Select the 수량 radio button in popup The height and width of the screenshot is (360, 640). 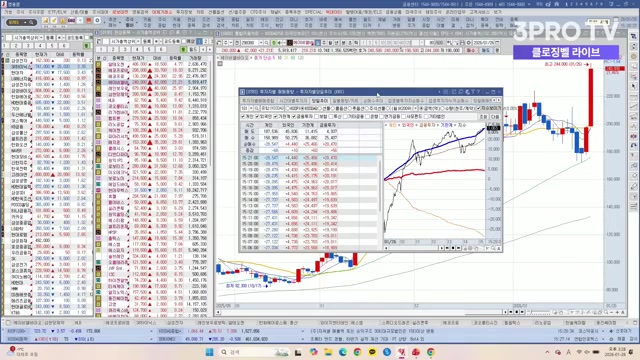pyautogui.click(x=443, y=109)
